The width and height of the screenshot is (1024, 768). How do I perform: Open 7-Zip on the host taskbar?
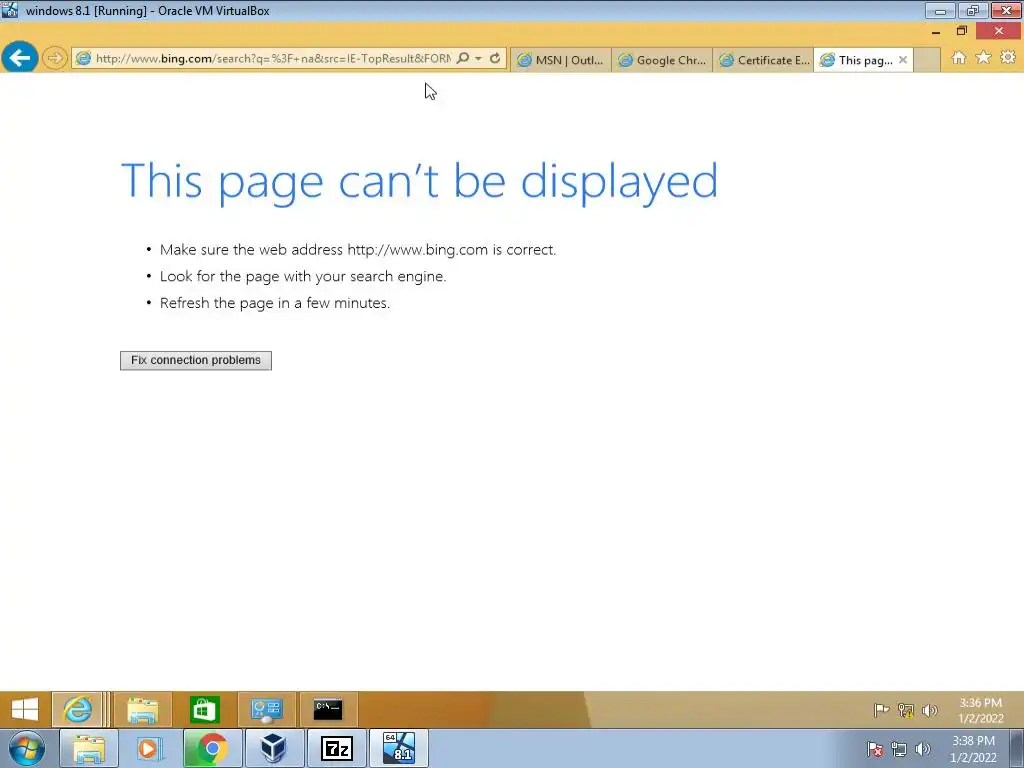336,748
